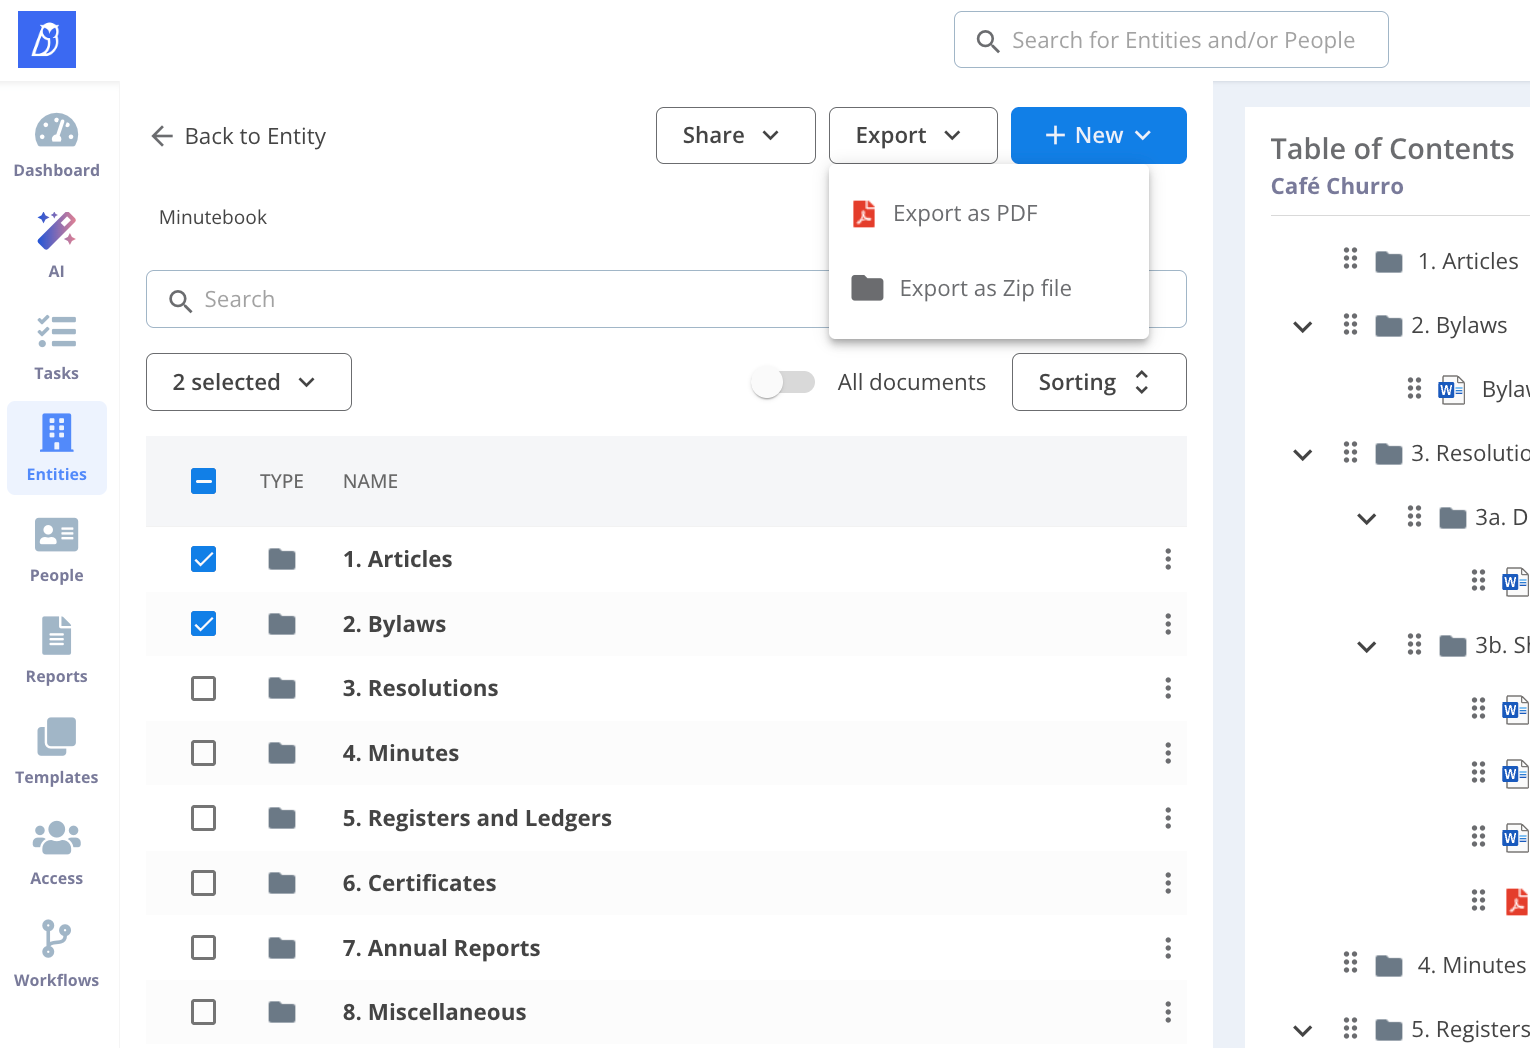The height and width of the screenshot is (1048, 1530).
Task: Open Reports from the sidebar
Action: pyautogui.click(x=56, y=650)
